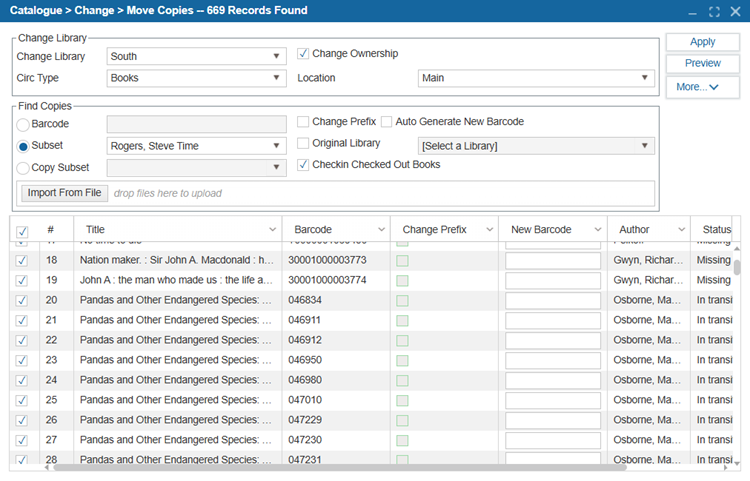The height and width of the screenshot is (481, 750).
Task: Open the Barcode column filter arrow
Action: pyautogui.click(x=381, y=230)
